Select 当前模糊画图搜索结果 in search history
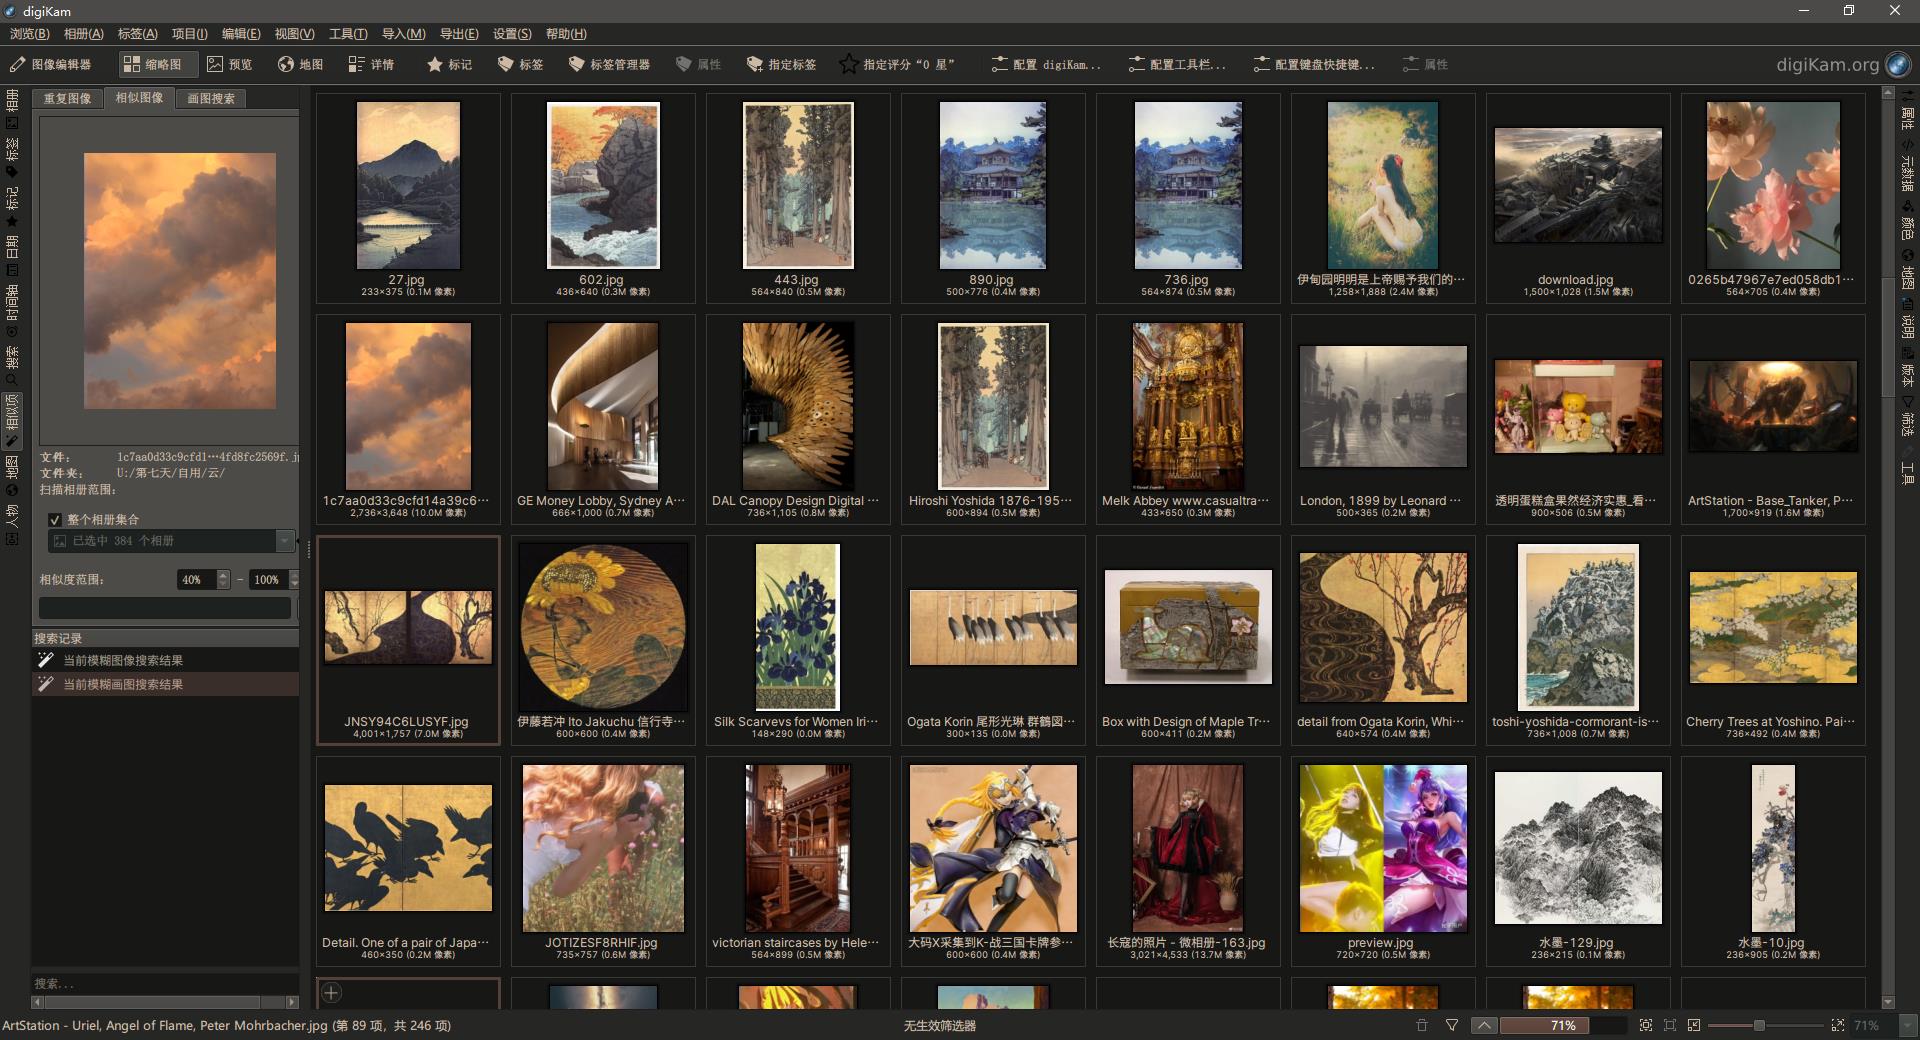 tap(165, 684)
